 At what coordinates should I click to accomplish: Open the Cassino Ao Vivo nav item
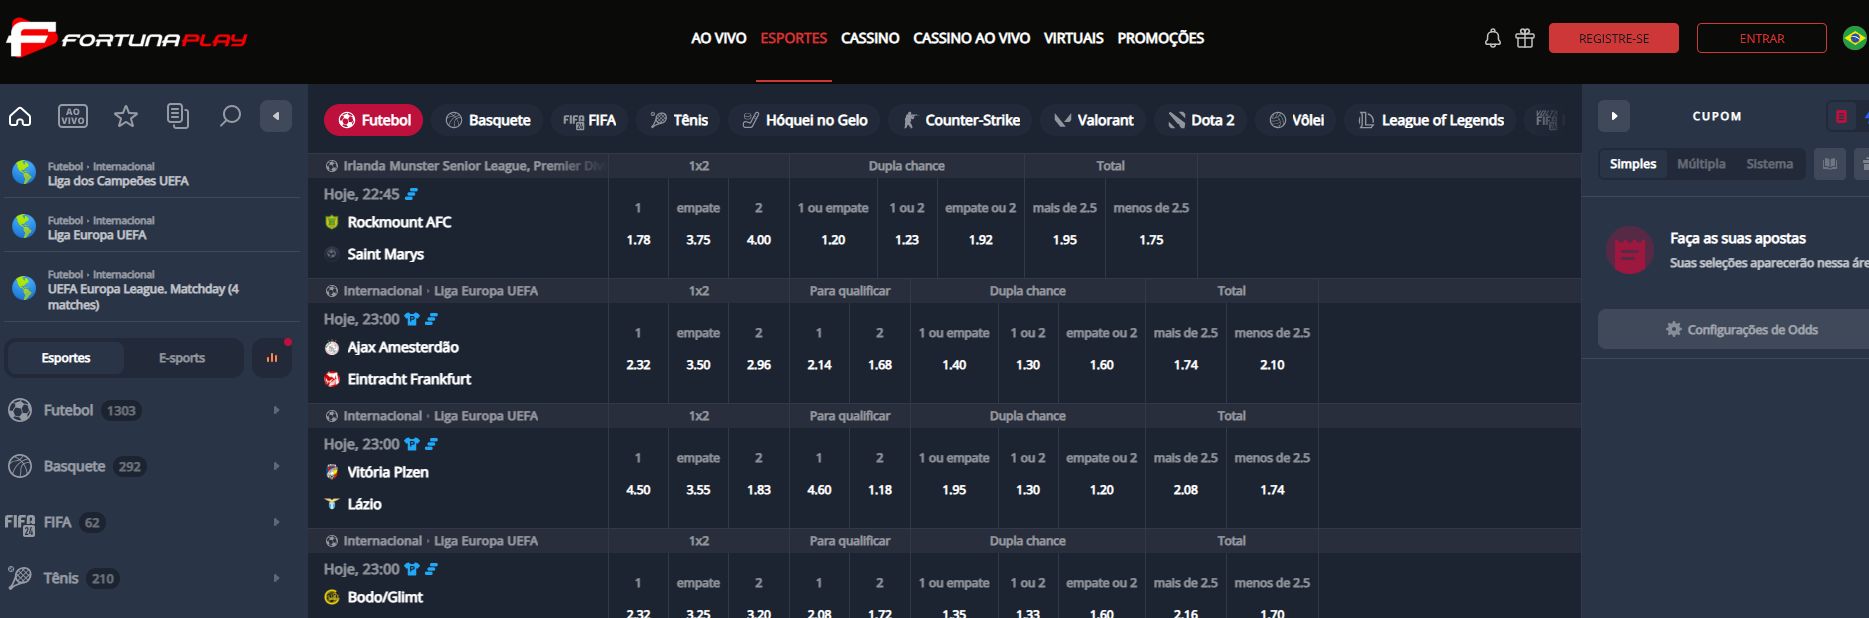[x=971, y=38]
